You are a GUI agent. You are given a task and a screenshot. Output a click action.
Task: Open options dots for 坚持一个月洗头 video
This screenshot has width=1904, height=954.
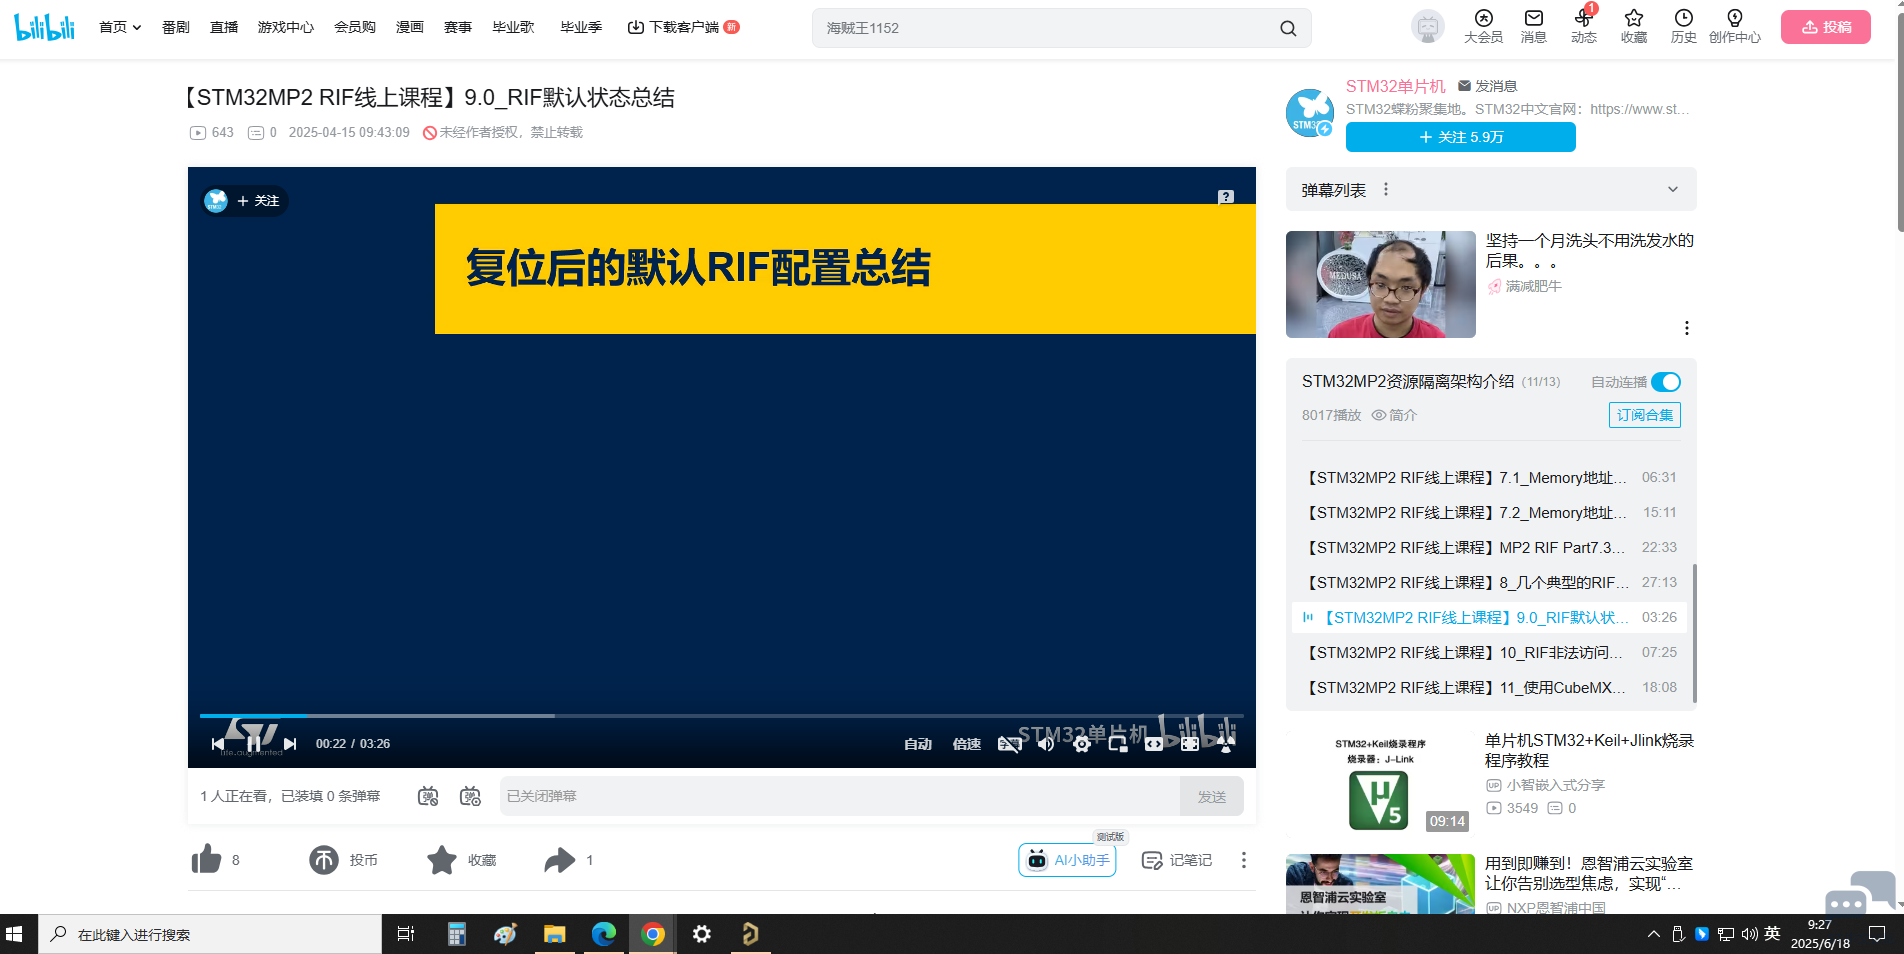click(1687, 328)
